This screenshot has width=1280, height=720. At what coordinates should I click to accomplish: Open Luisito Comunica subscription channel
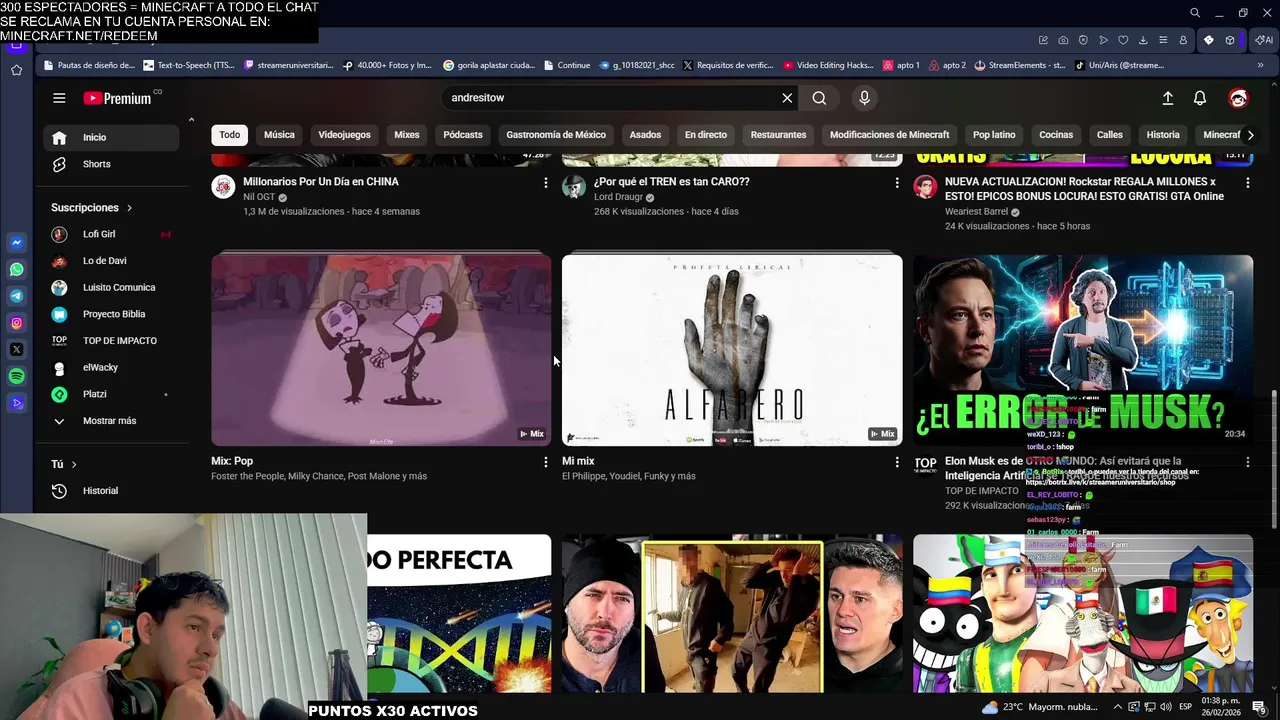[112, 287]
